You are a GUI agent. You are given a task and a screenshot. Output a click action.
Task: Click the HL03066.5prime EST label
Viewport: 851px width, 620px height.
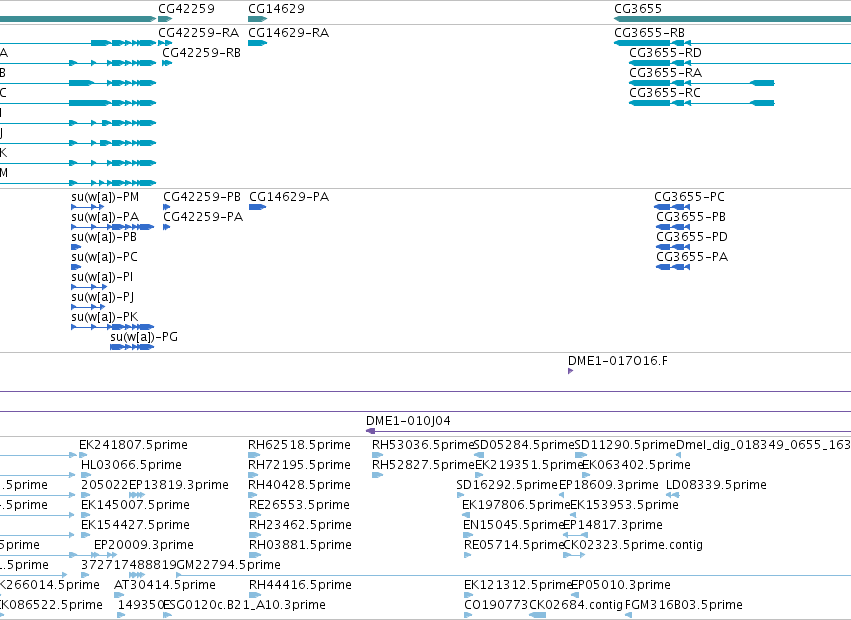coord(131,465)
